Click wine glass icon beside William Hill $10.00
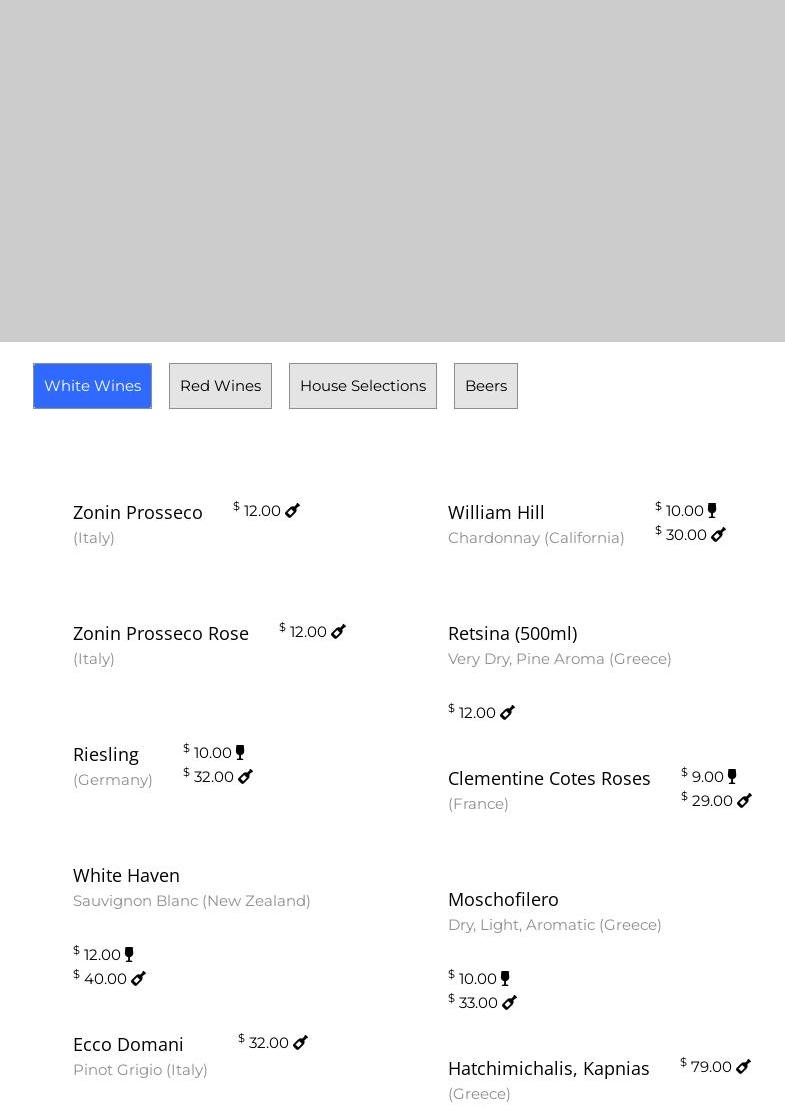 tap(712, 511)
